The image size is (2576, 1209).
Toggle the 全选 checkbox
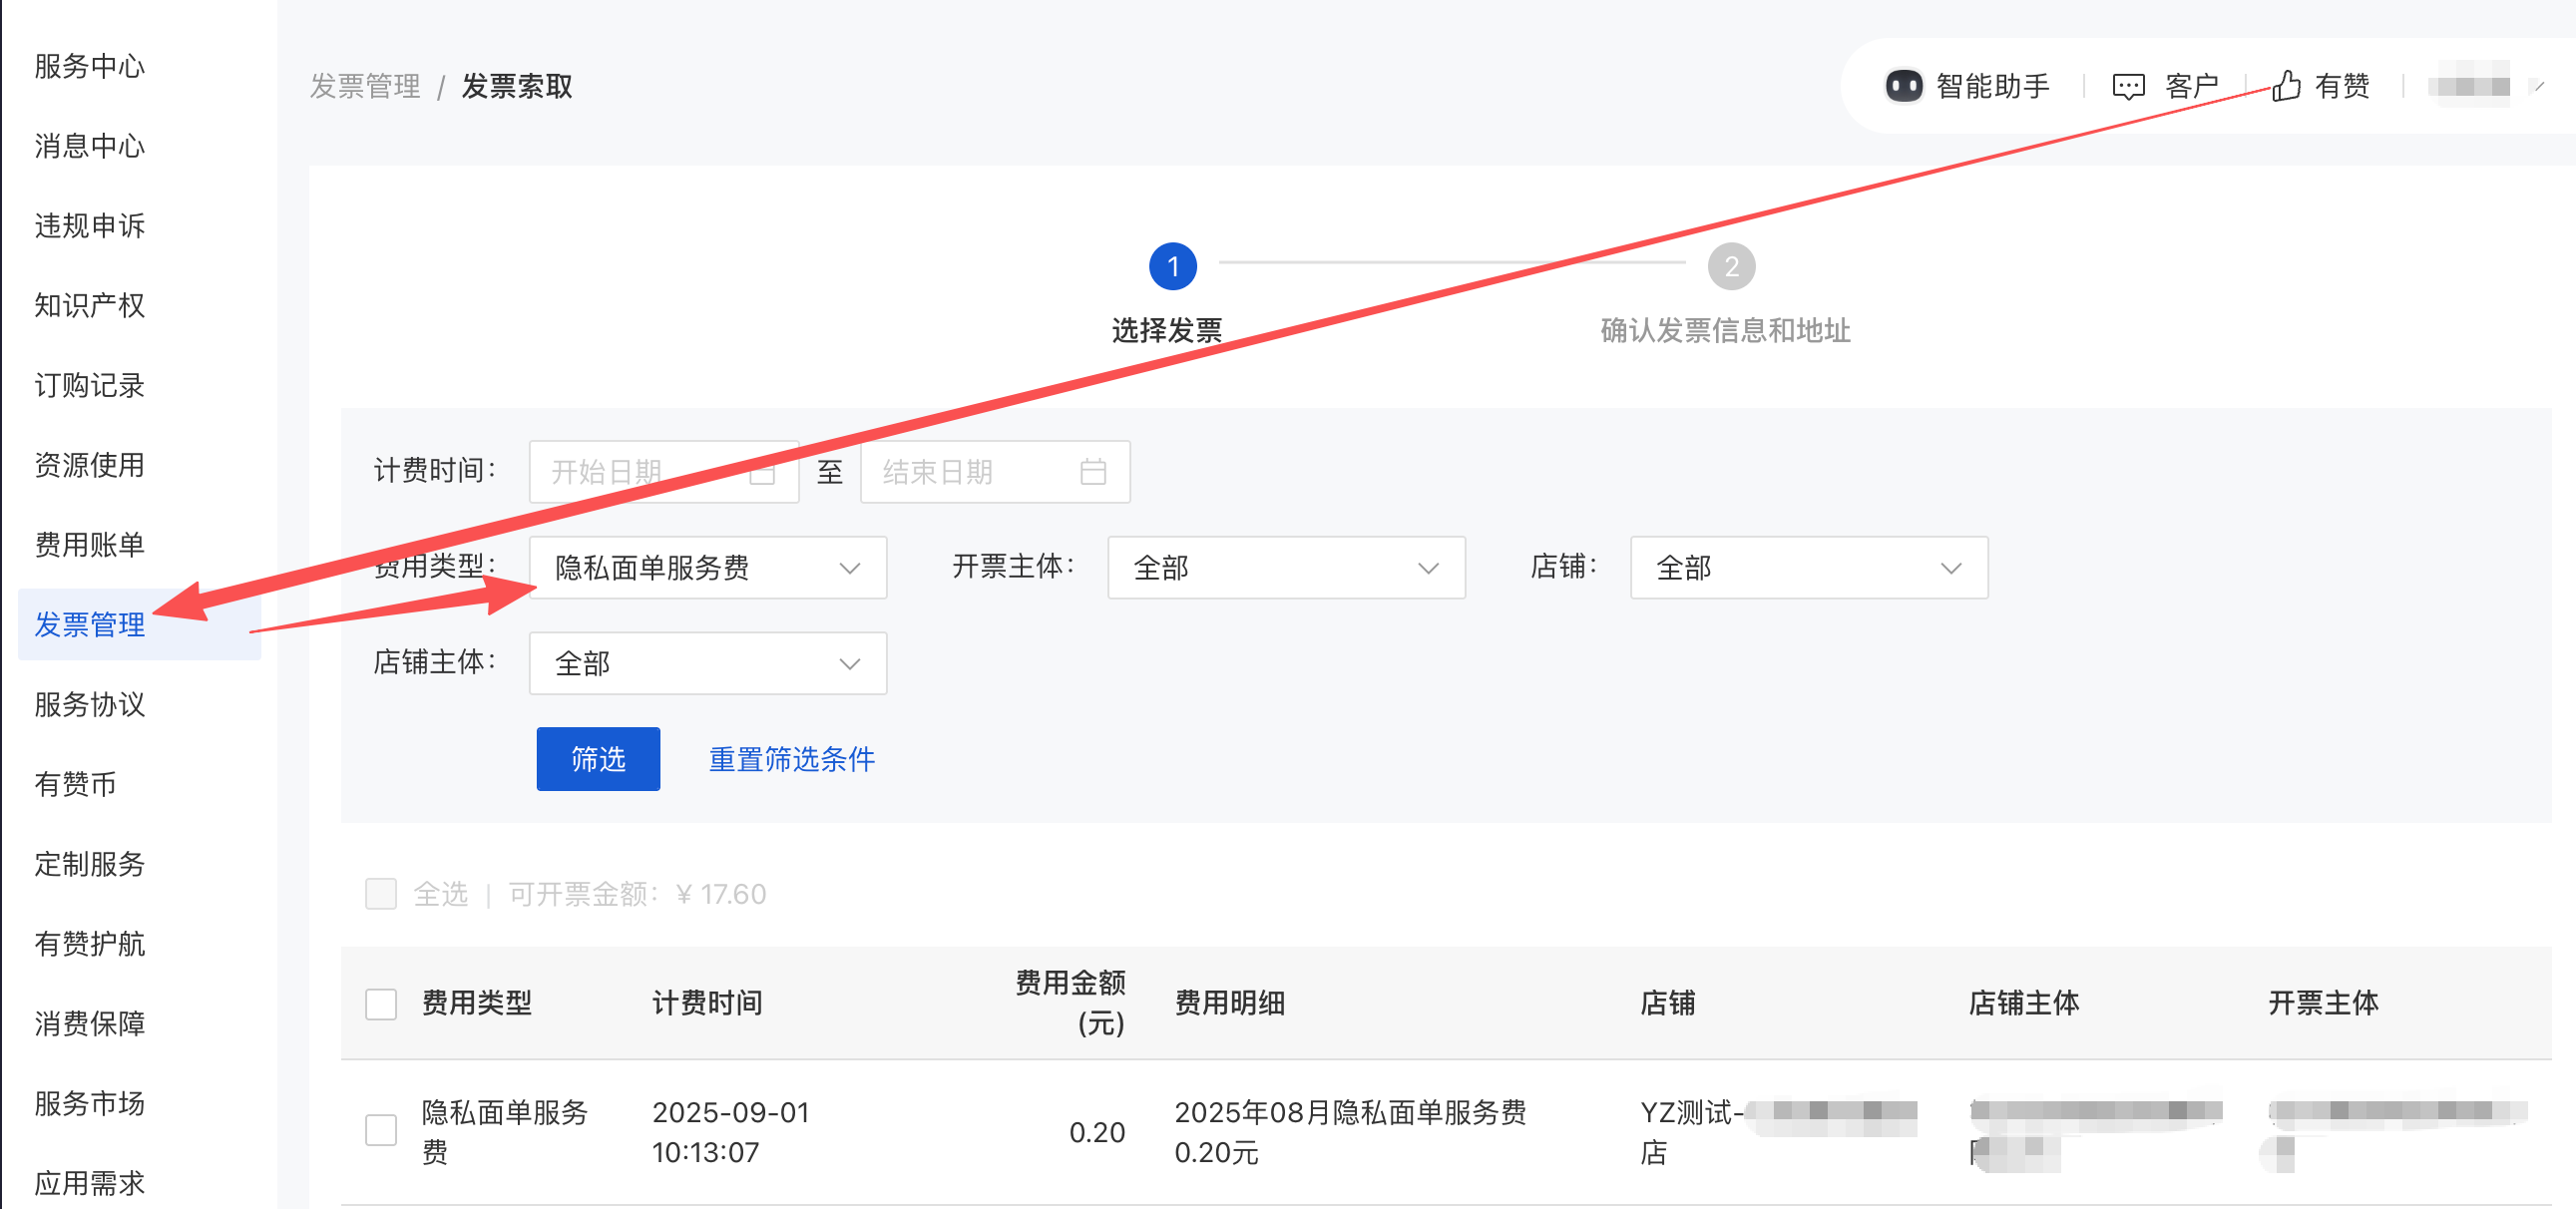click(381, 893)
